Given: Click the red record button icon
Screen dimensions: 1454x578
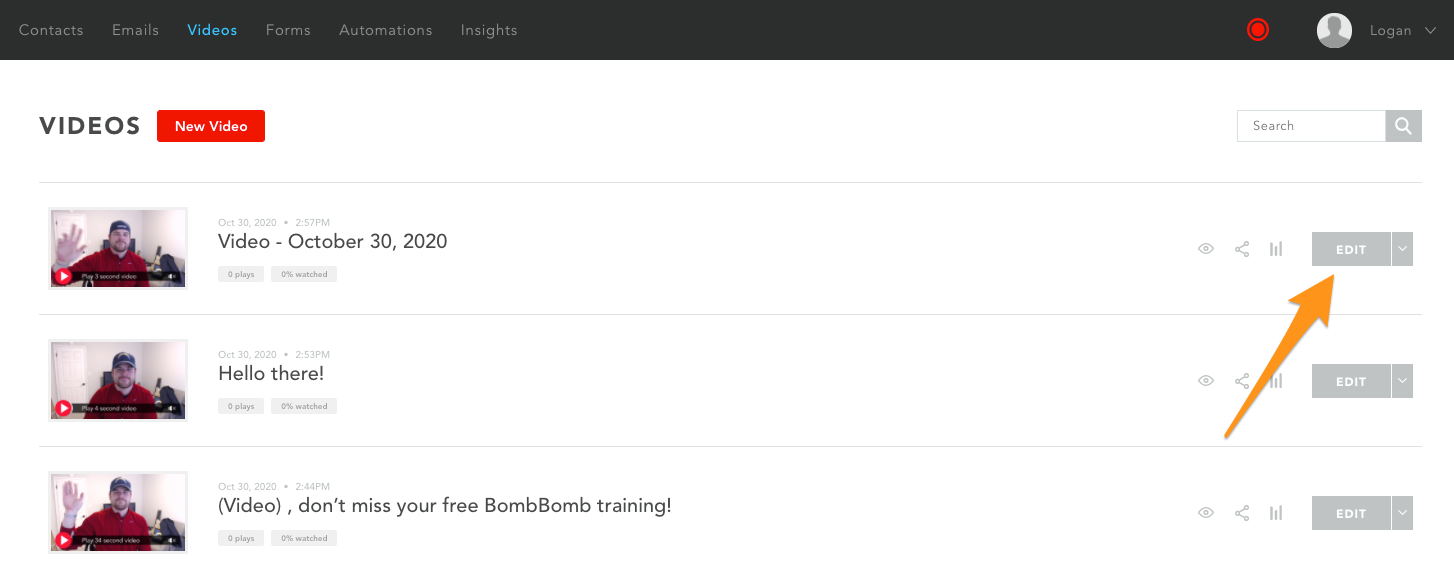Looking at the screenshot, I should tap(1258, 30).
